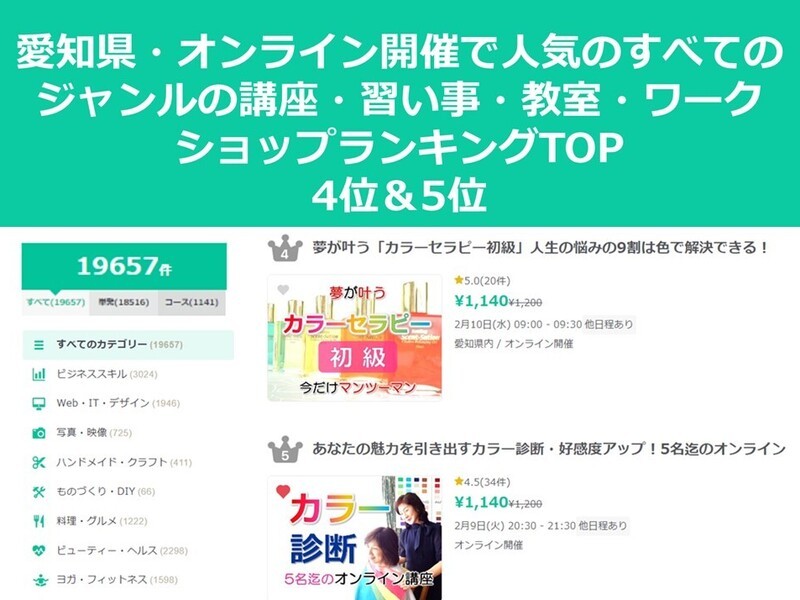This screenshot has height=600, width=800.
Task: Toggle favorite heart on カラーセラピー thumbnail
Action: 283,290
